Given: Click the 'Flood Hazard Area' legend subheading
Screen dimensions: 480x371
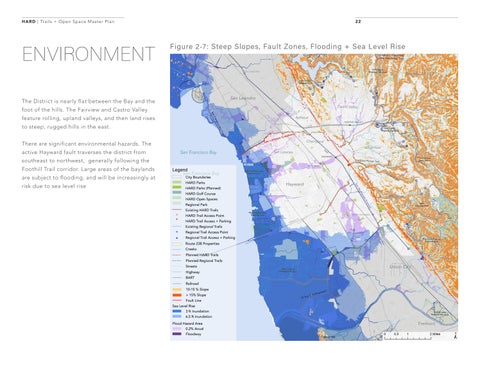Looking at the screenshot, I should click(187, 323).
